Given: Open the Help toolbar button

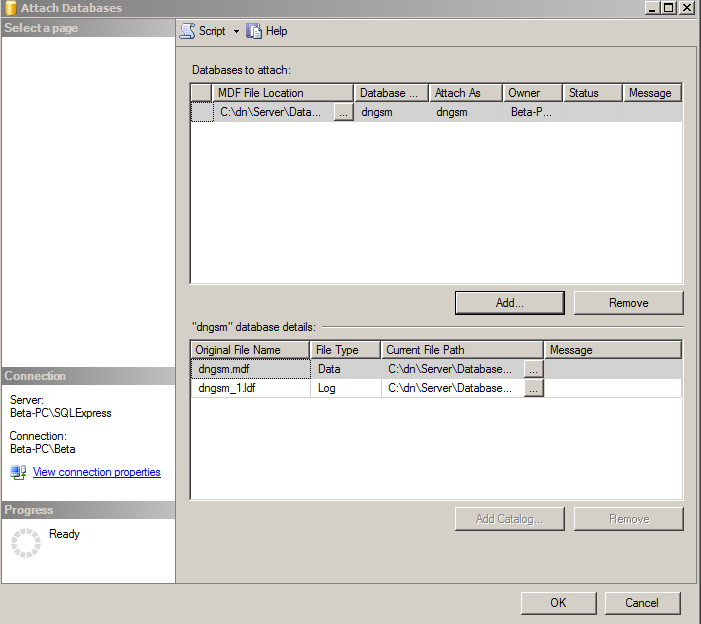Looking at the screenshot, I should [266, 31].
